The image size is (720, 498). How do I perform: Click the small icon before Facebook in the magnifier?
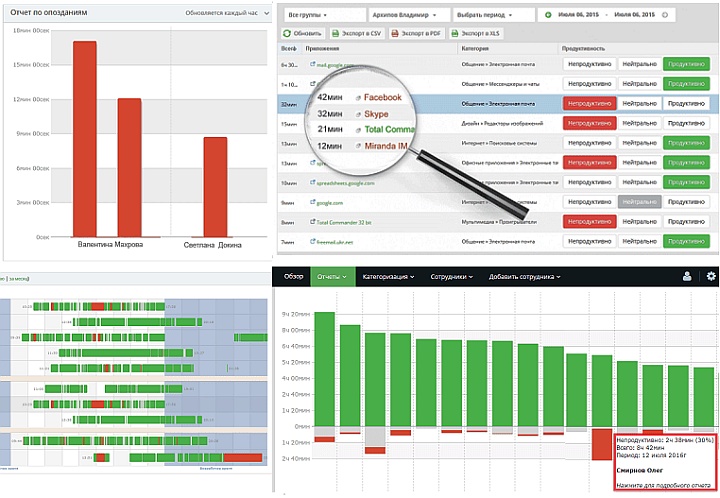[x=358, y=98]
